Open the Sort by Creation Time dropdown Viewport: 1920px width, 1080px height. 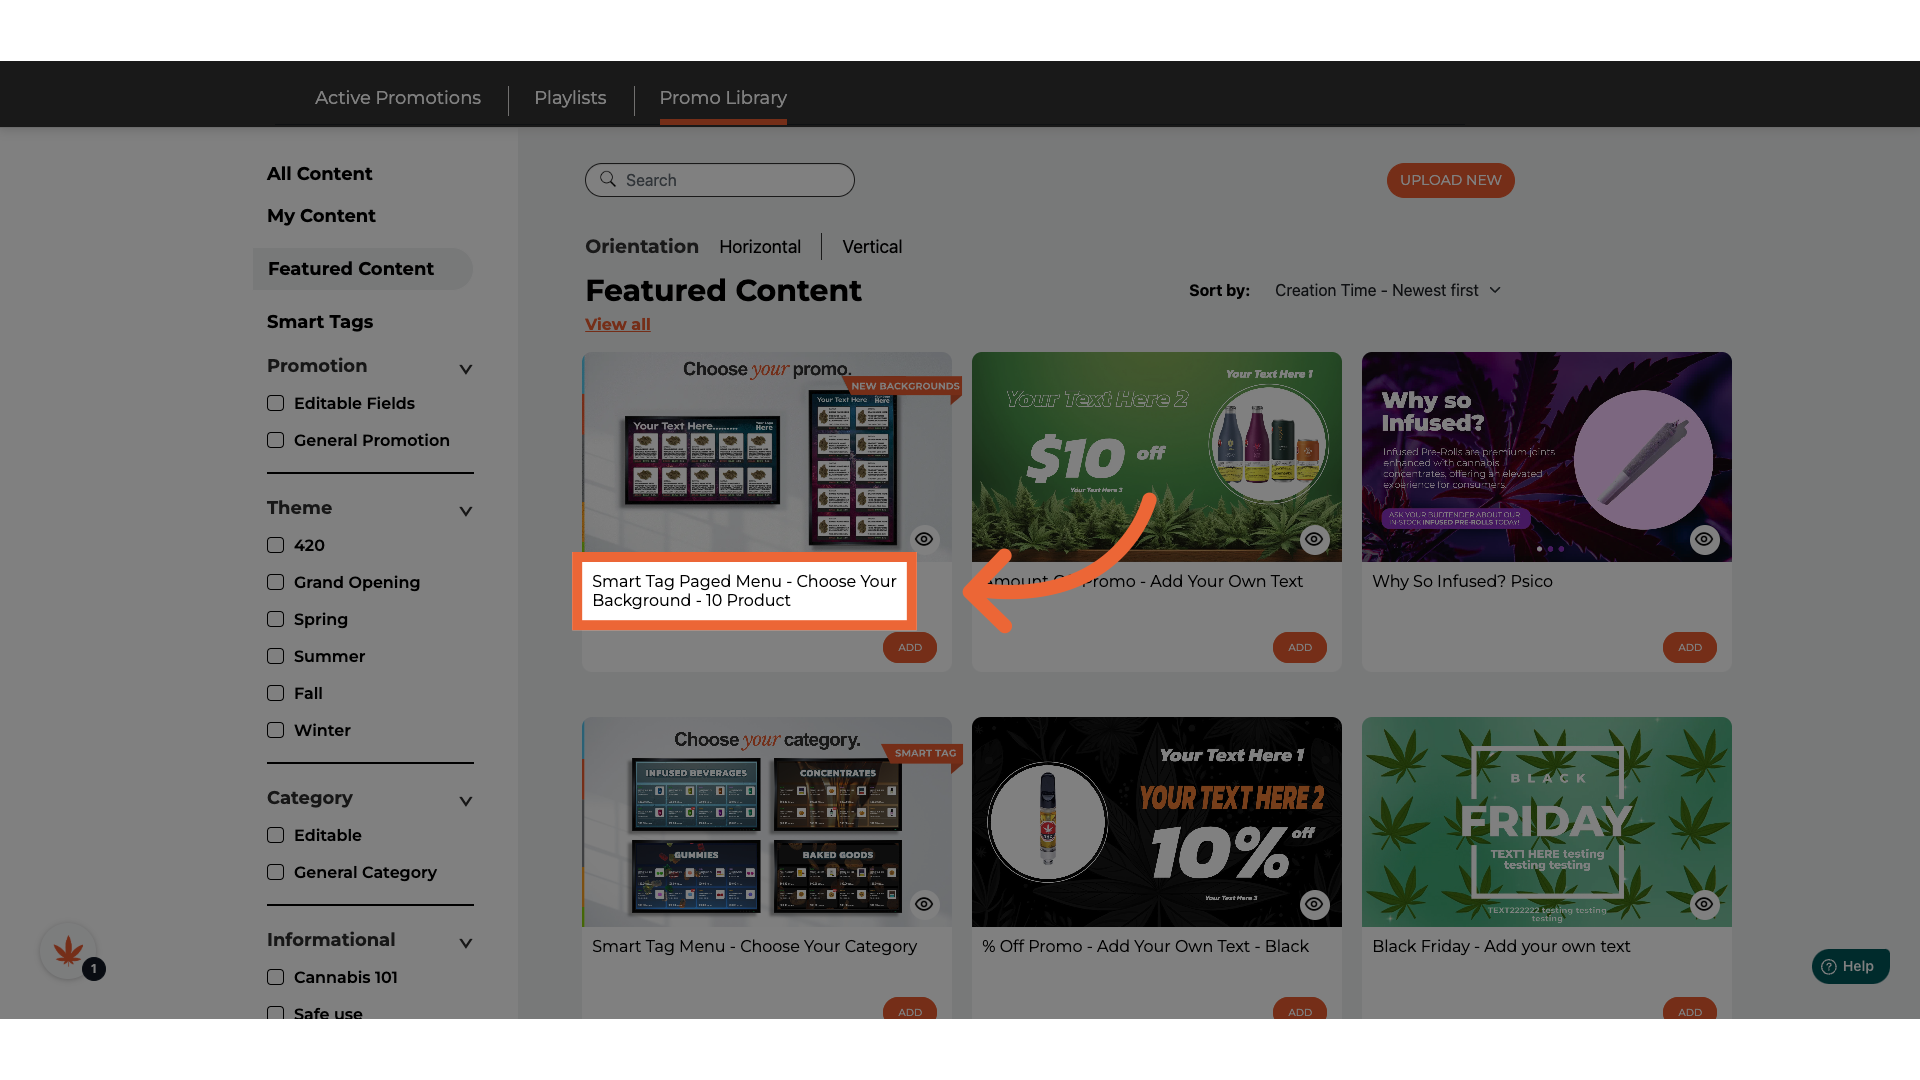1387,290
